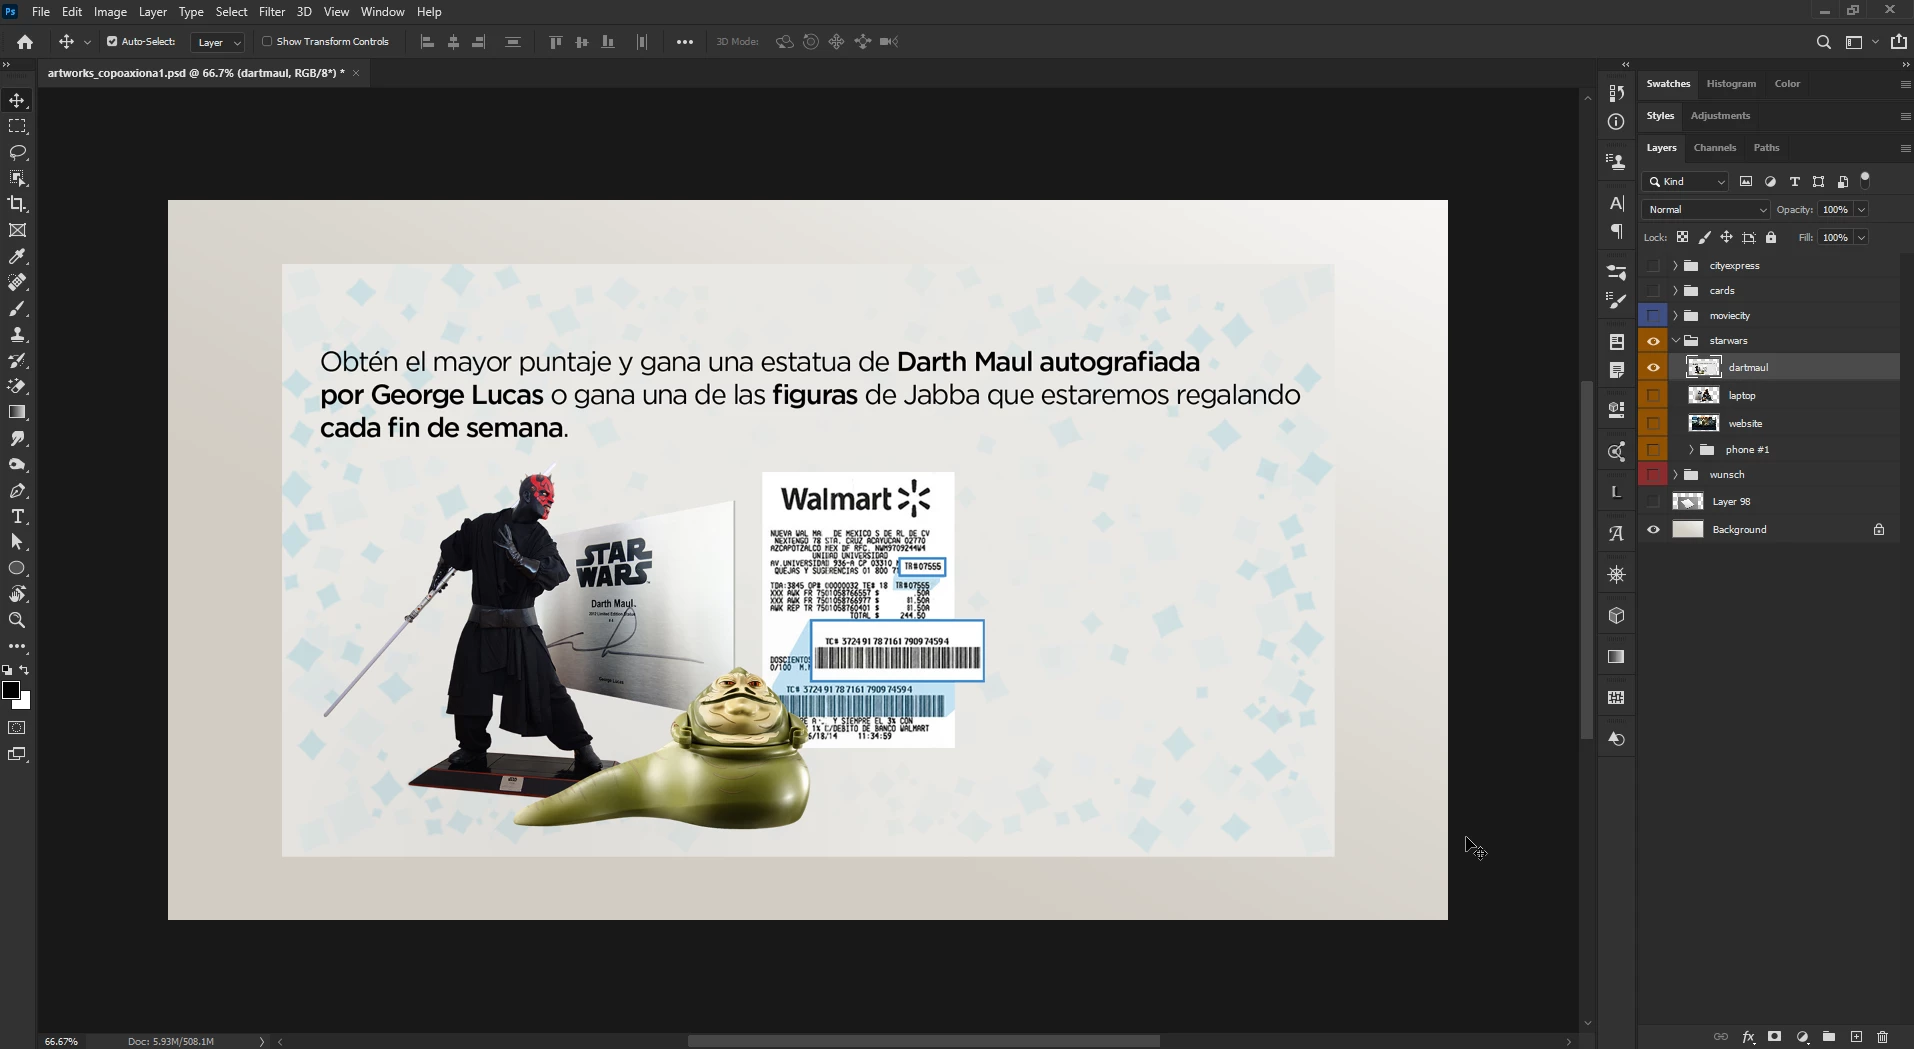Image resolution: width=1914 pixels, height=1049 pixels.
Task: Open the Search icon at top right
Action: pos(1824,42)
